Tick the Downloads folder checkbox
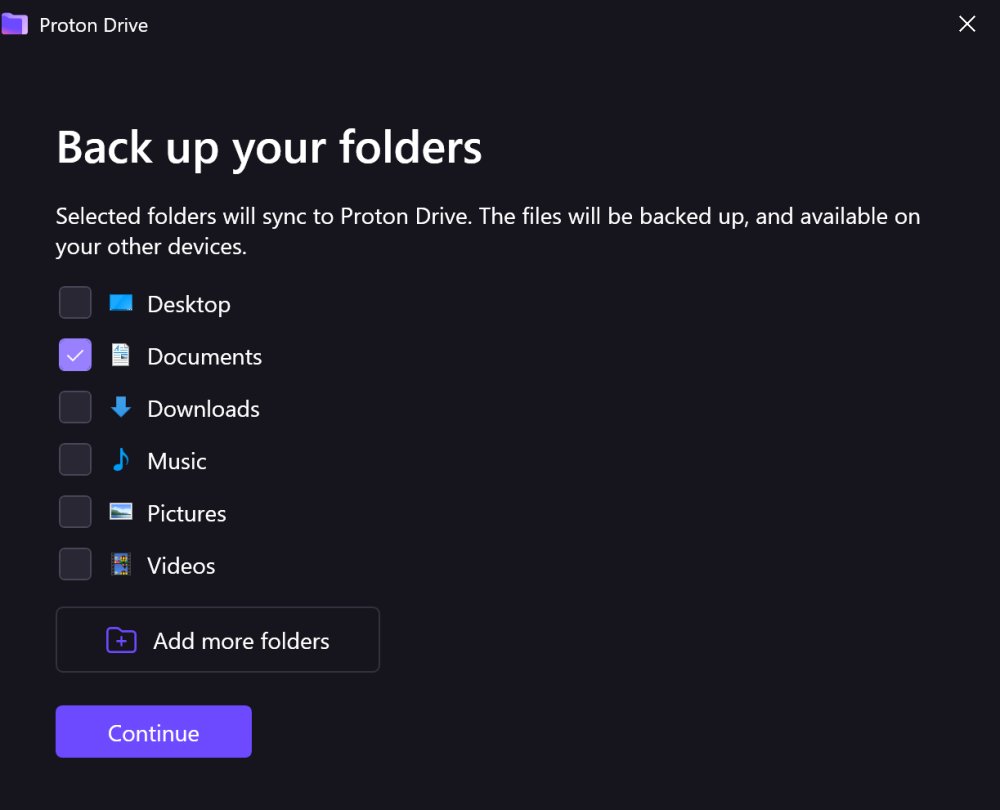This screenshot has width=1000, height=810. click(75, 407)
